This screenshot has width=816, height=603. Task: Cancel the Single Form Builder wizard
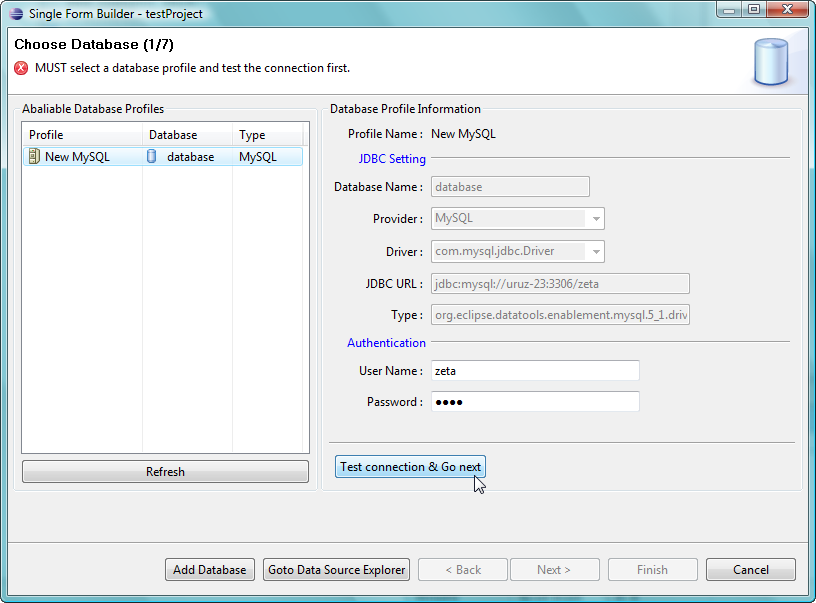(750, 570)
